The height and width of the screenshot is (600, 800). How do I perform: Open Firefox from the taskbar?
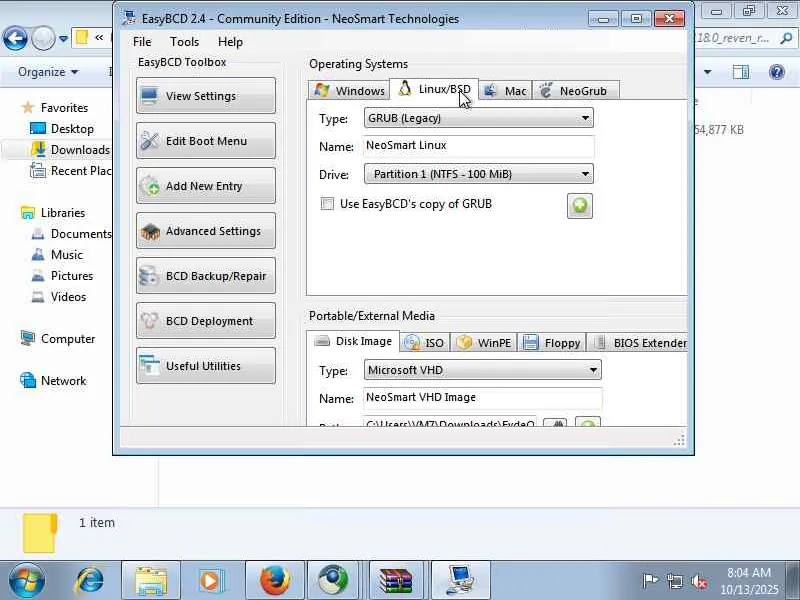click(274, 581)
